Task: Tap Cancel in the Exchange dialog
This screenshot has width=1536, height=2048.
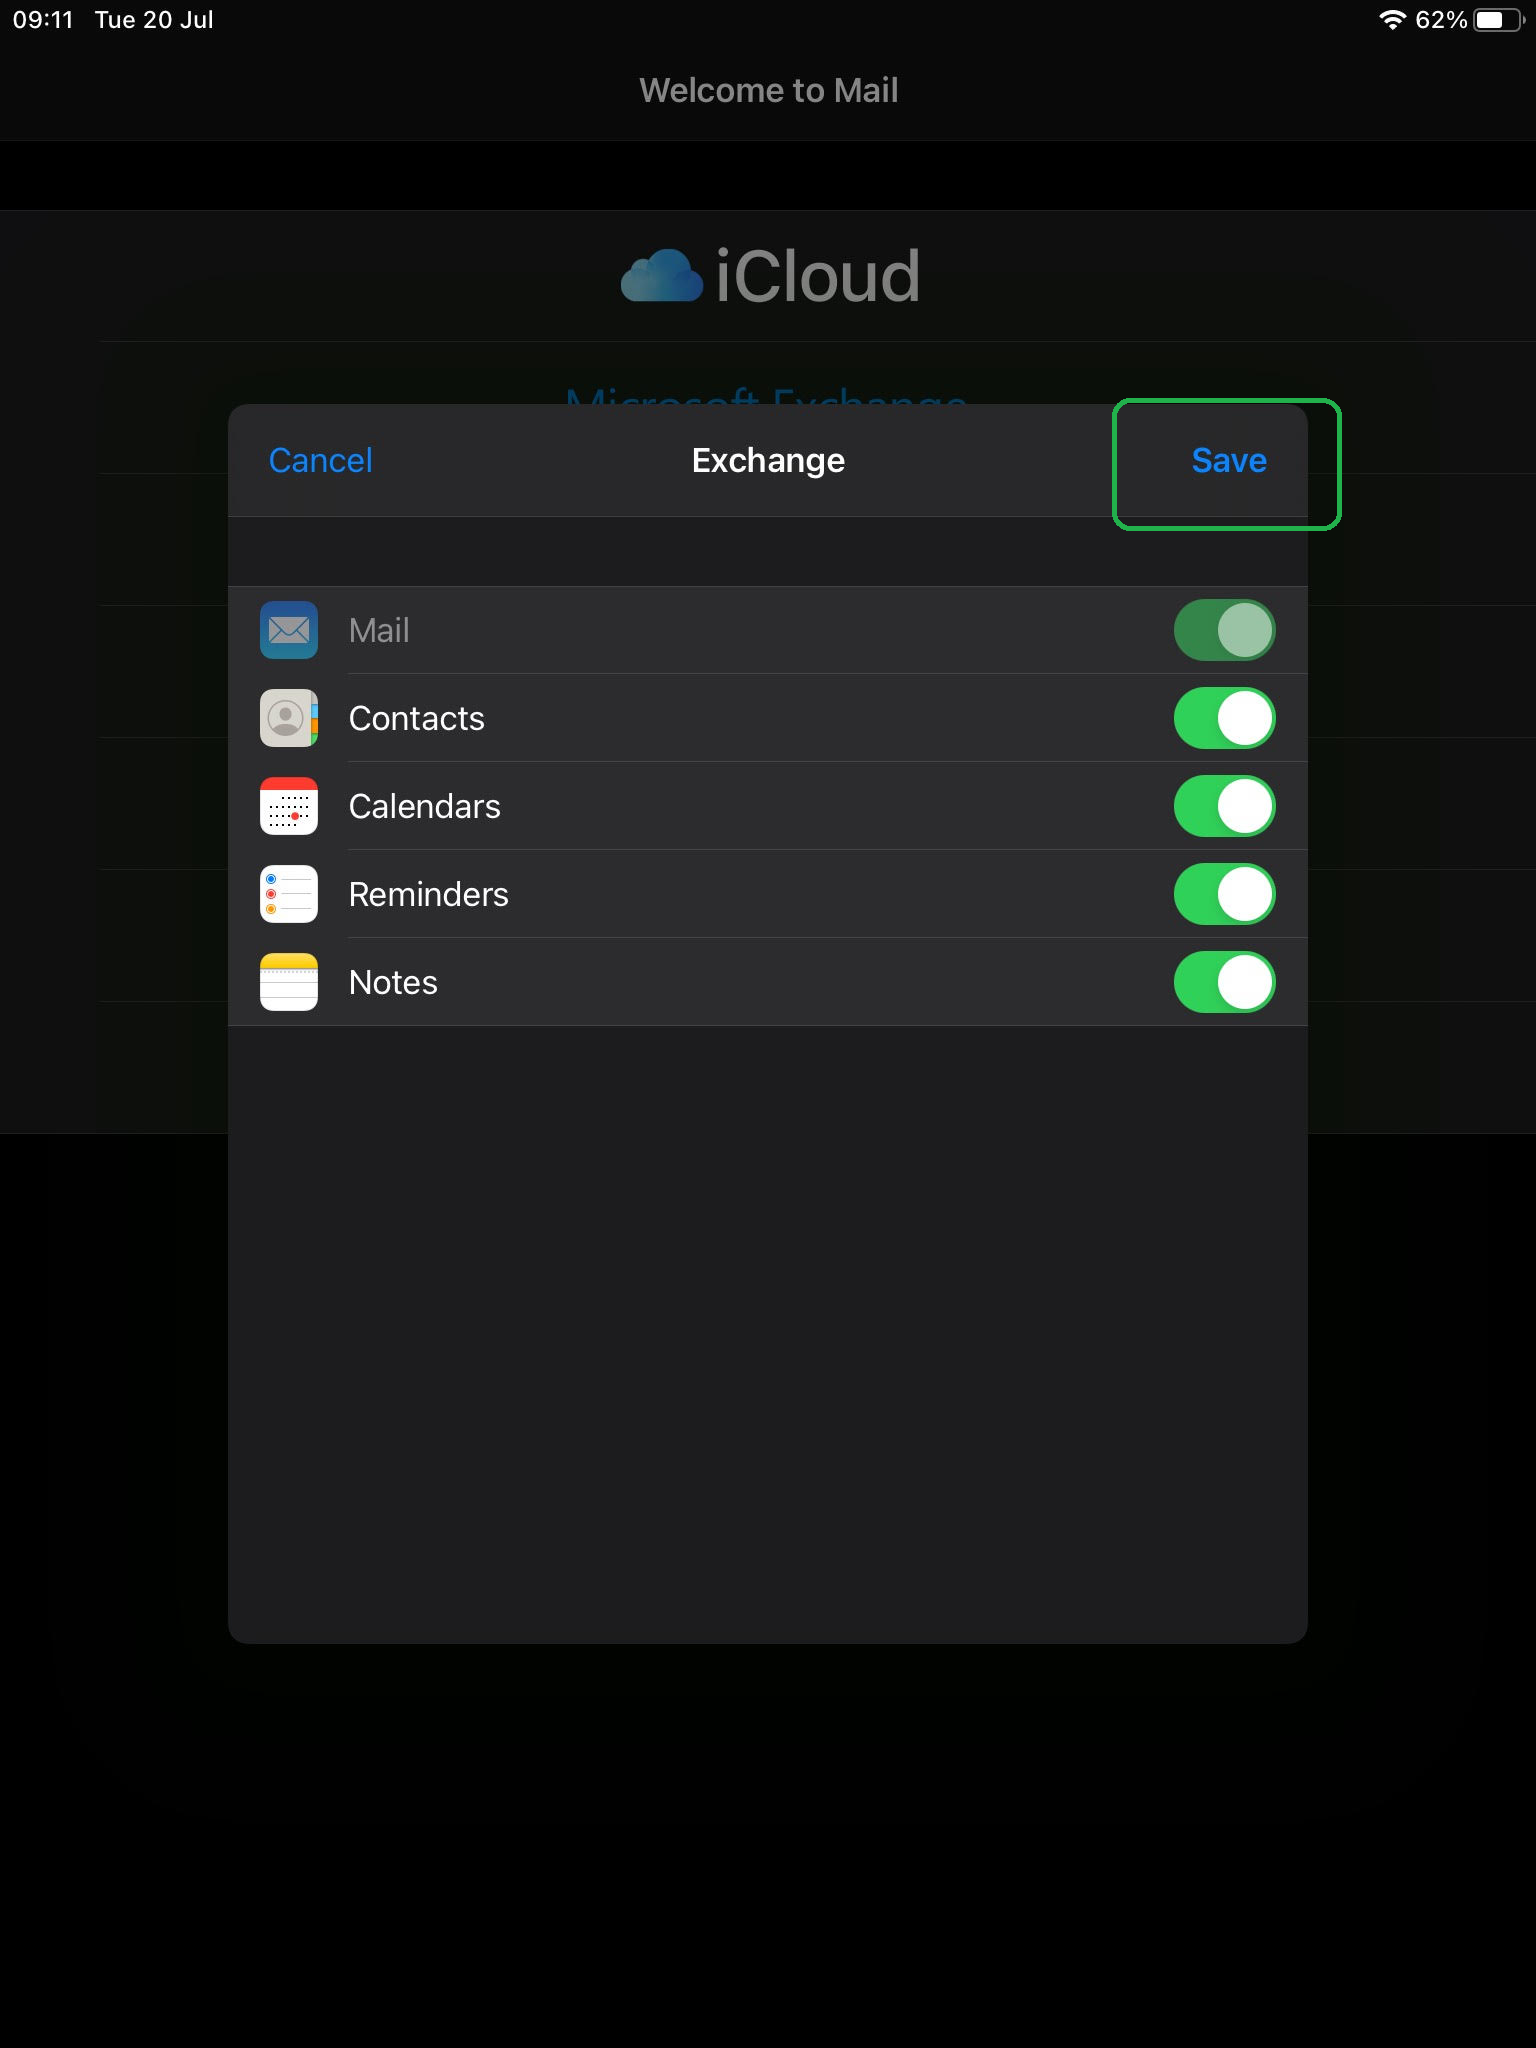Action: (320, 460)
